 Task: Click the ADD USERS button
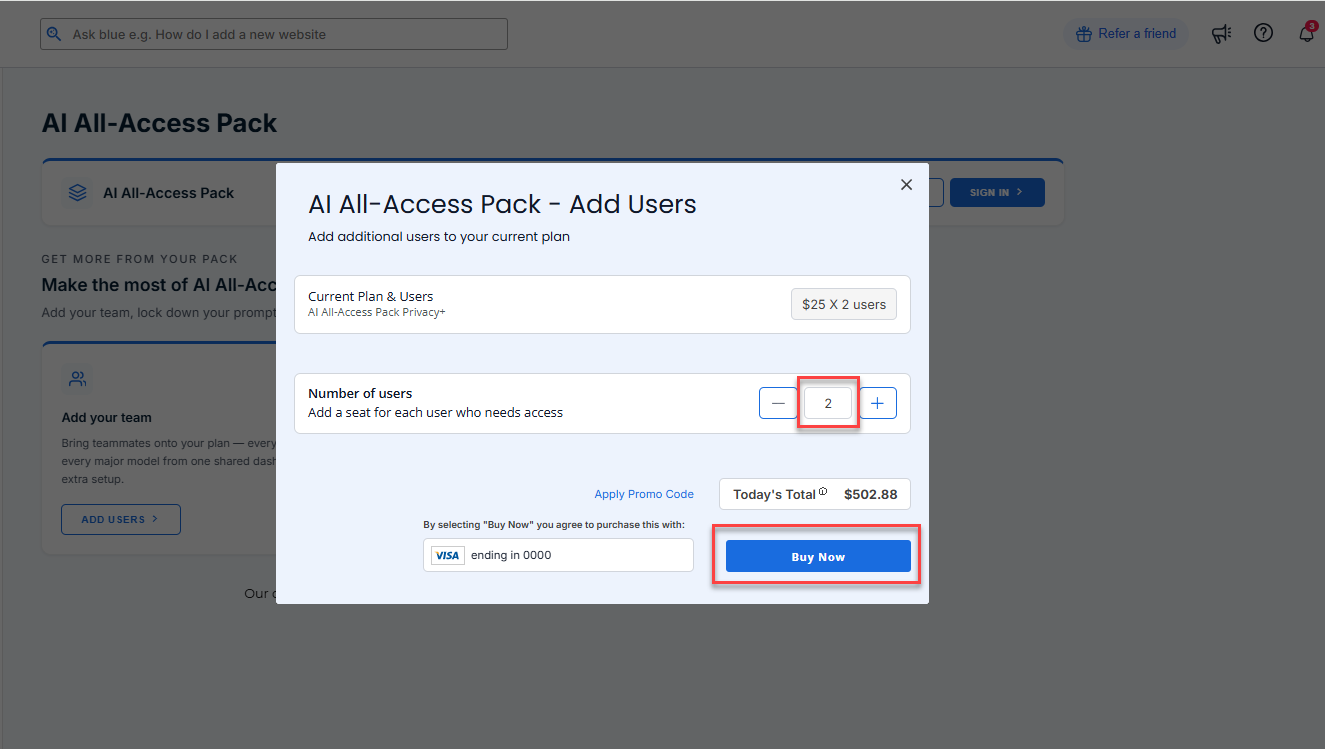point(121,519)
